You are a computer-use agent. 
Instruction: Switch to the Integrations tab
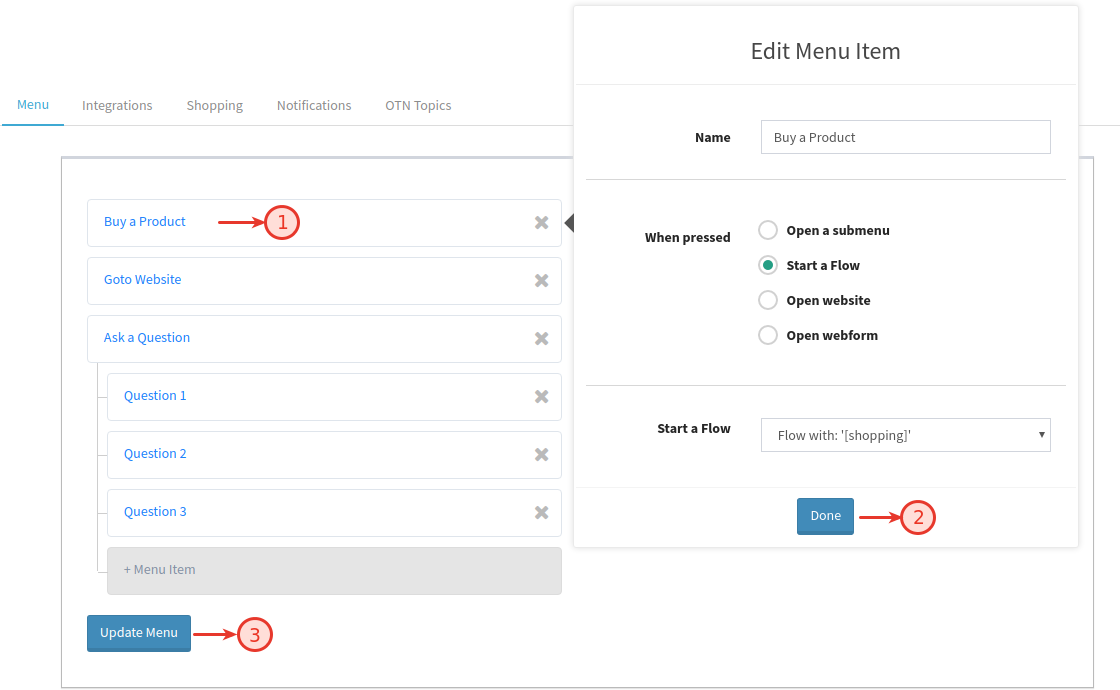[x=117, y=105]
